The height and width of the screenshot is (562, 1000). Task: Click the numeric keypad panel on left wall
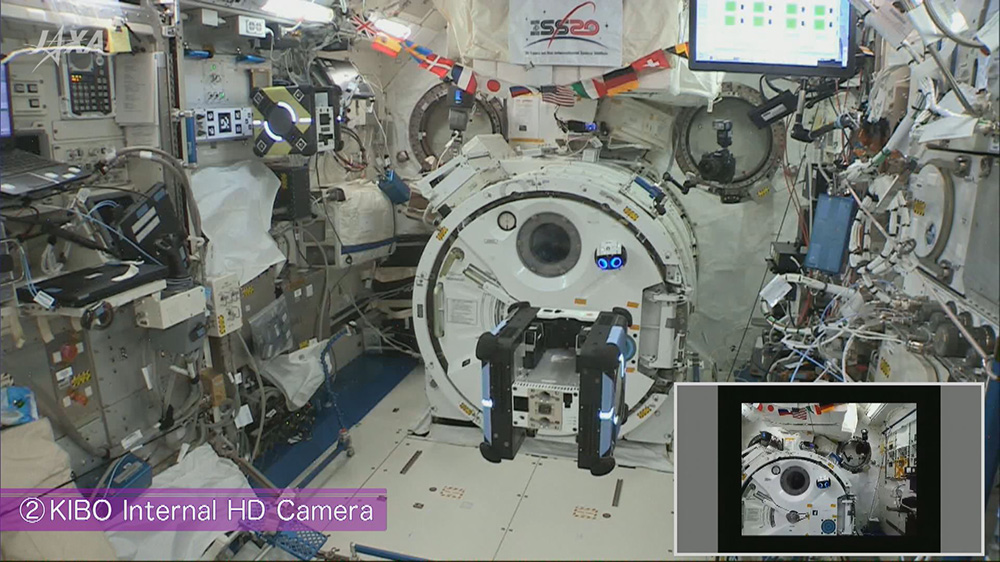pyautogui.click(x=88, y=83)
